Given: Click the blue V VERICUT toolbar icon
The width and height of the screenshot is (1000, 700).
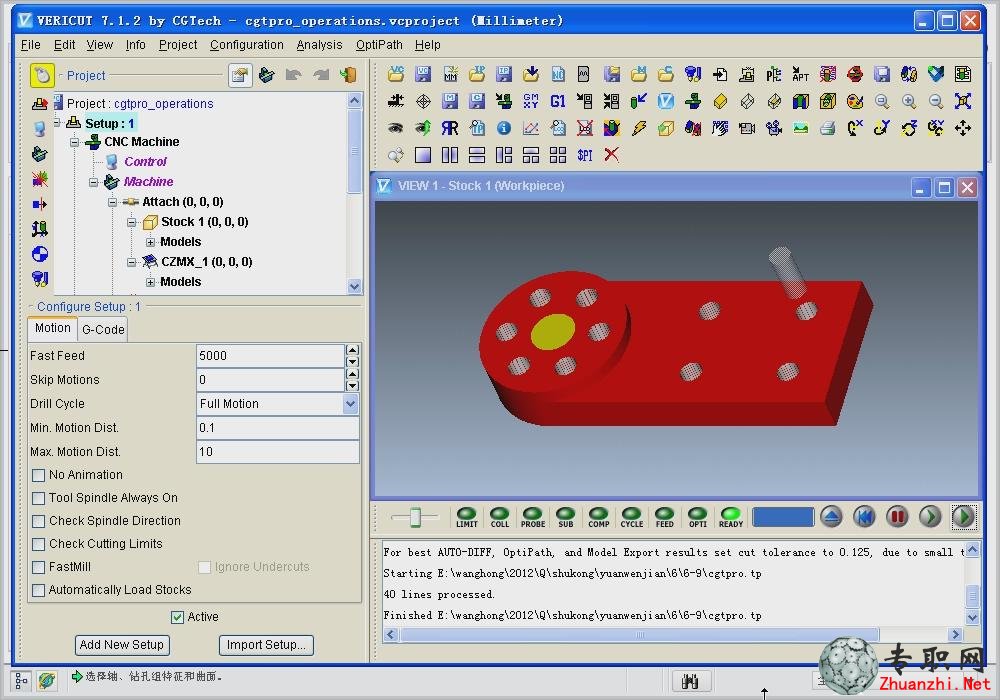Looking at the screenshot, I should tap(665, 101).
